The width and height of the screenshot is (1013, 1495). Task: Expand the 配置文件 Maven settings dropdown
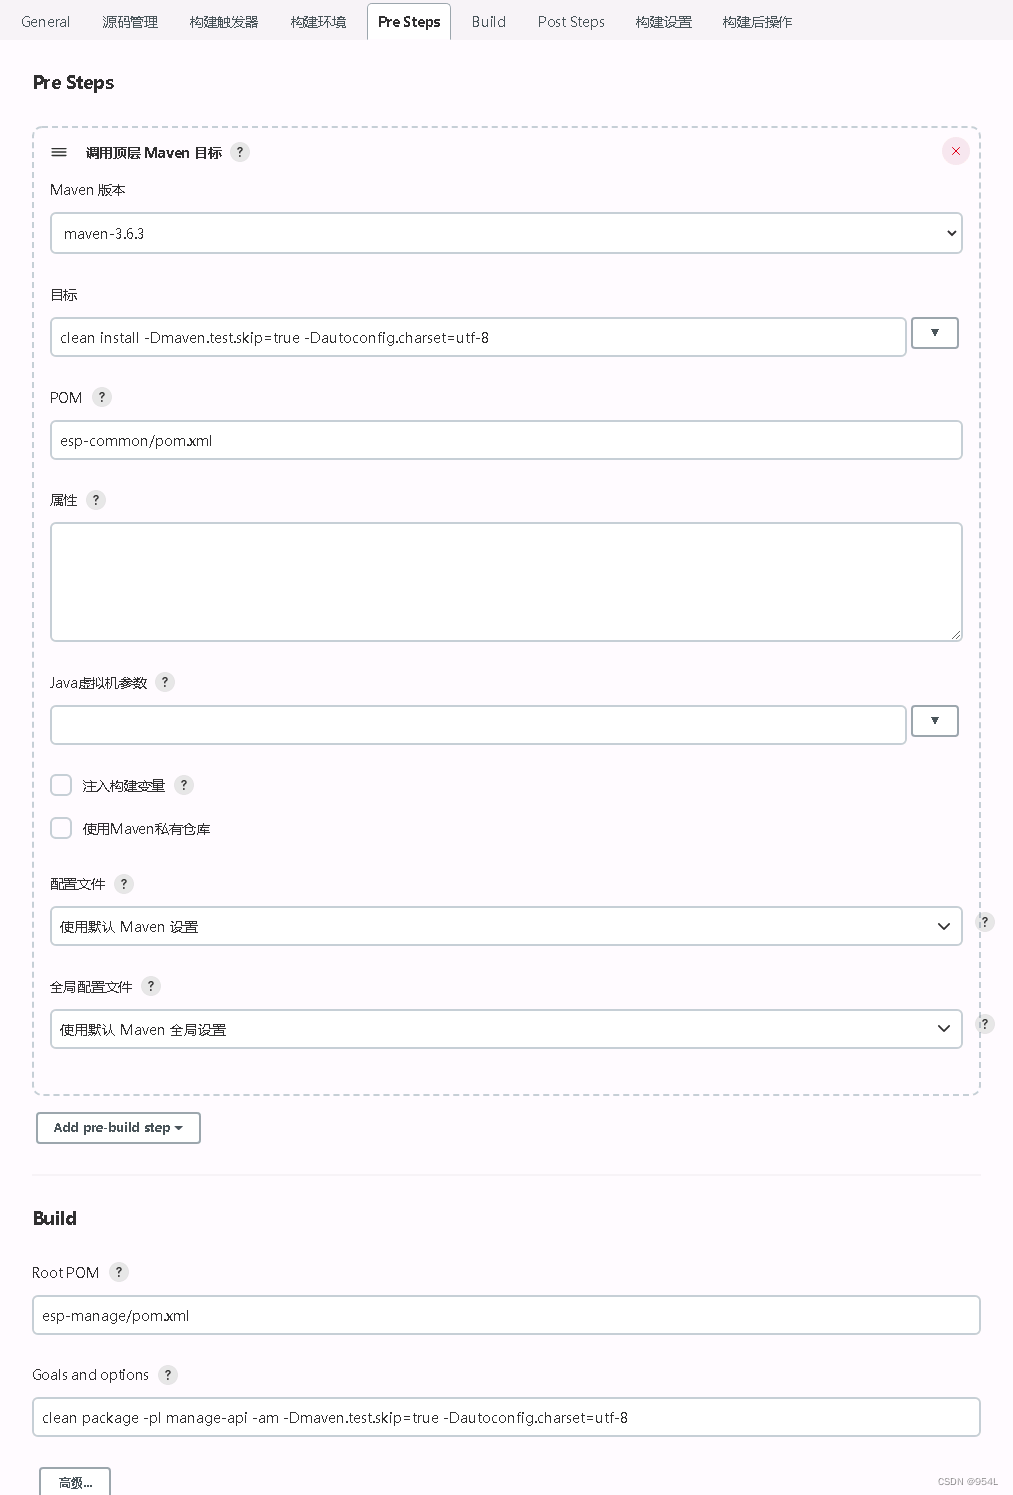tap(506, 926)
